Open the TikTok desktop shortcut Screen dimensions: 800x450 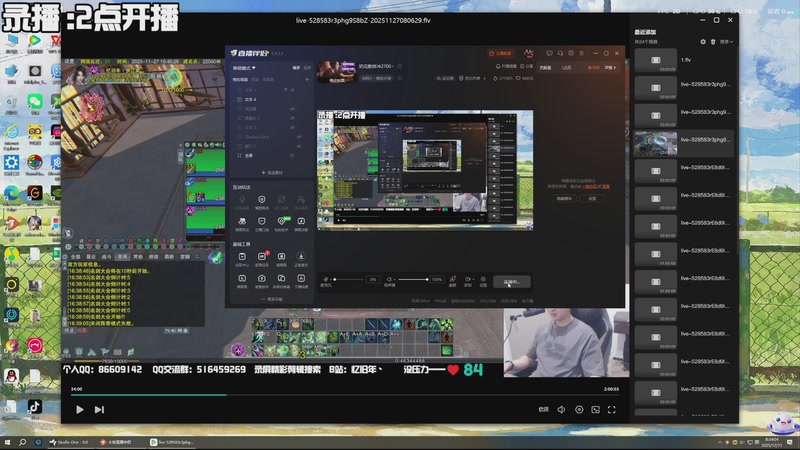tap(35, 407)
